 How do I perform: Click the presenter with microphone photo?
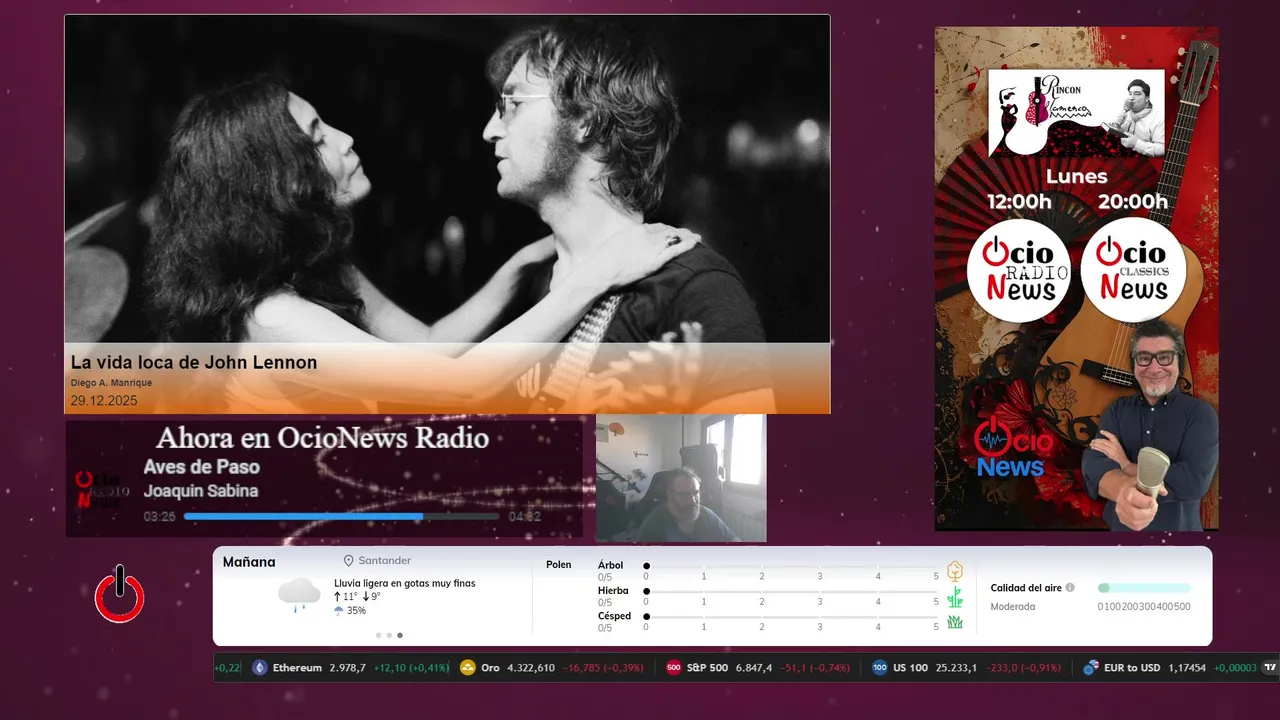[1151, 425]
